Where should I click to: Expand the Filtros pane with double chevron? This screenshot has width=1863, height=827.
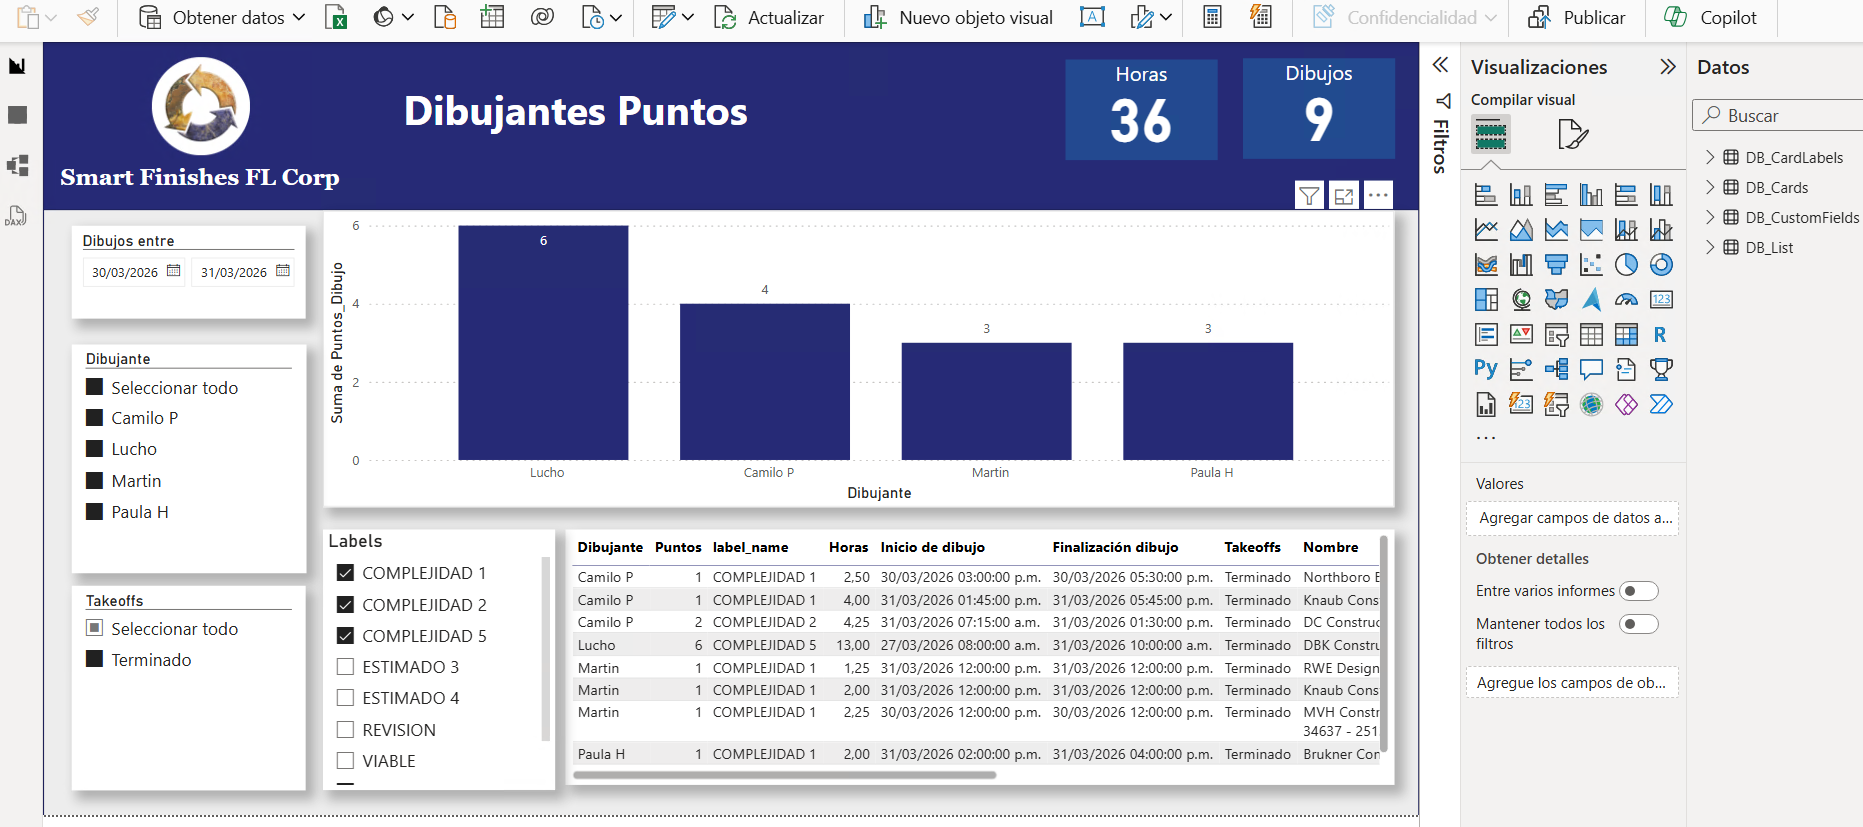pos(1440,65)
